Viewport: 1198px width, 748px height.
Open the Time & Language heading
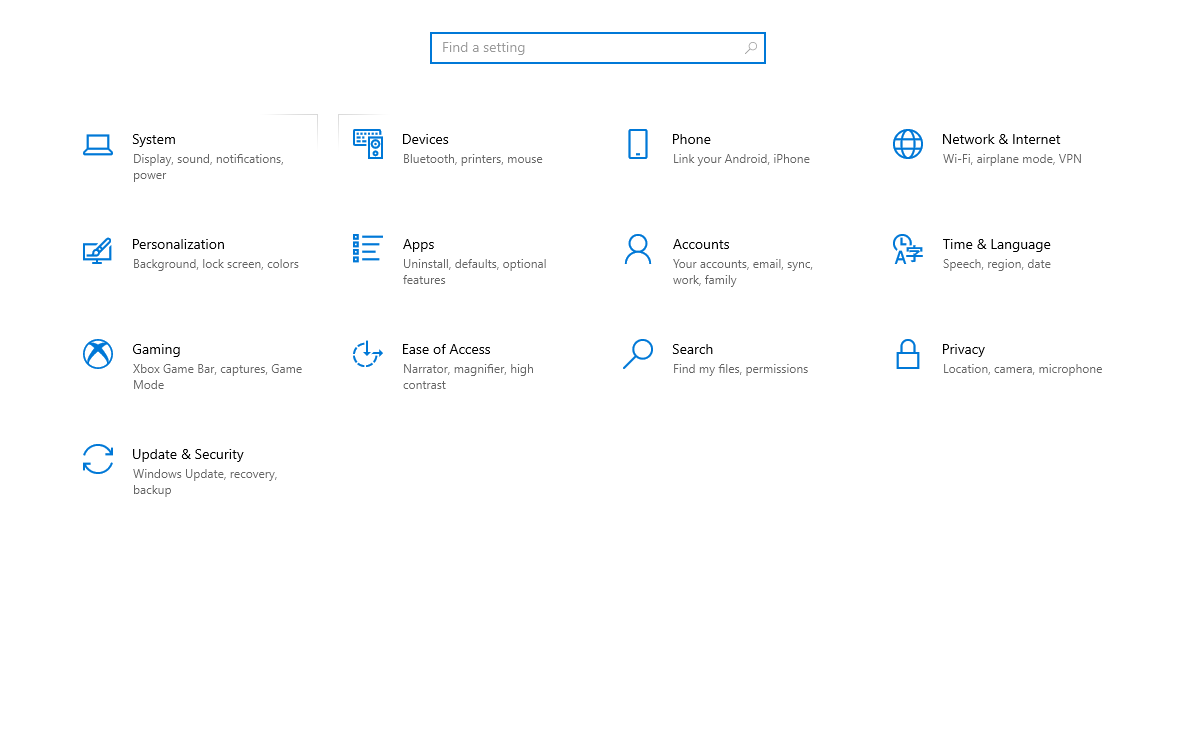point(996,244)
